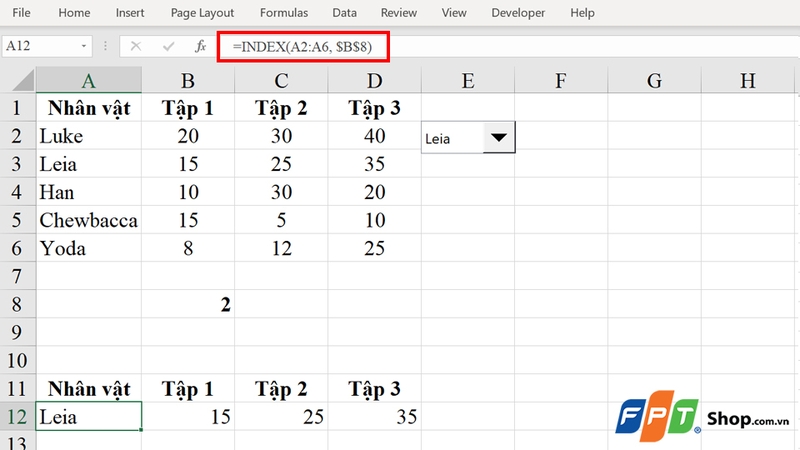Open the Formulas ribbon tab
The width and height of the screenshot is (800, 450).
(284, 13)
